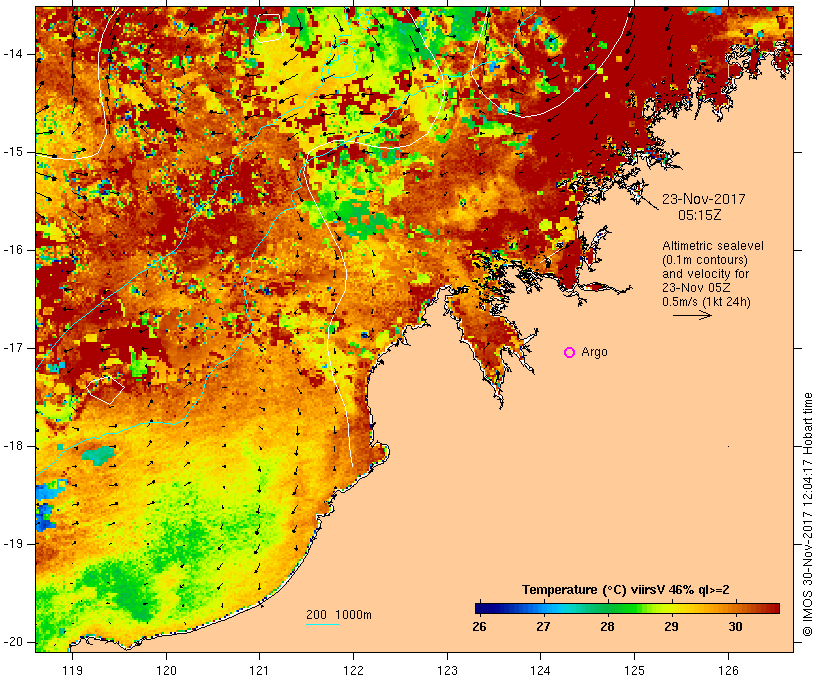Click the '-14' latitude axis label

click(x=13, y=54)
